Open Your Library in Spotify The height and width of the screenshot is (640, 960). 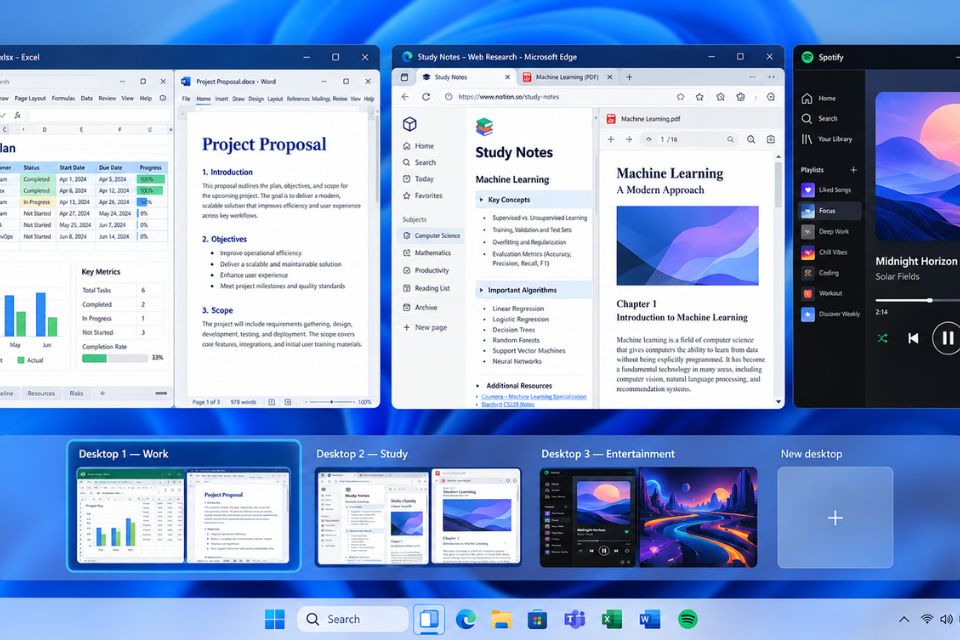[827, 139]
